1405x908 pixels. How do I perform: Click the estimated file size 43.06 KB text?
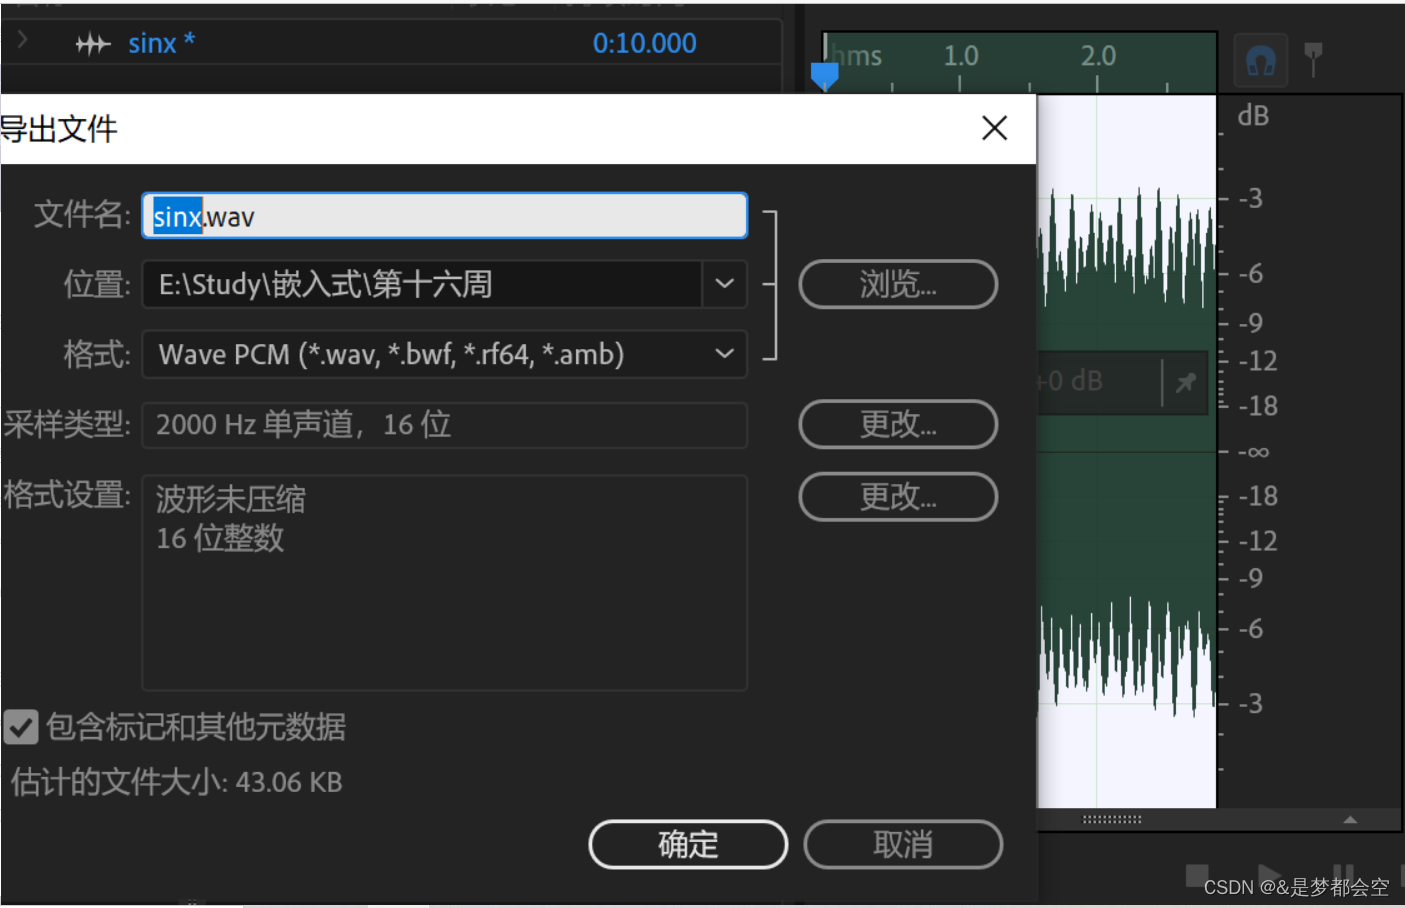pos(177,782)
